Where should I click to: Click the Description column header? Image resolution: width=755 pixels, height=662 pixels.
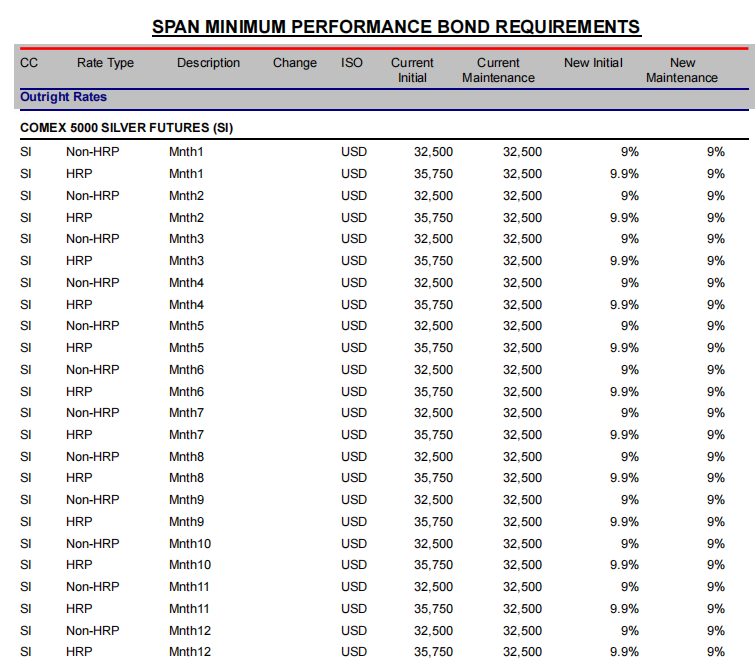tap(208, 63)
